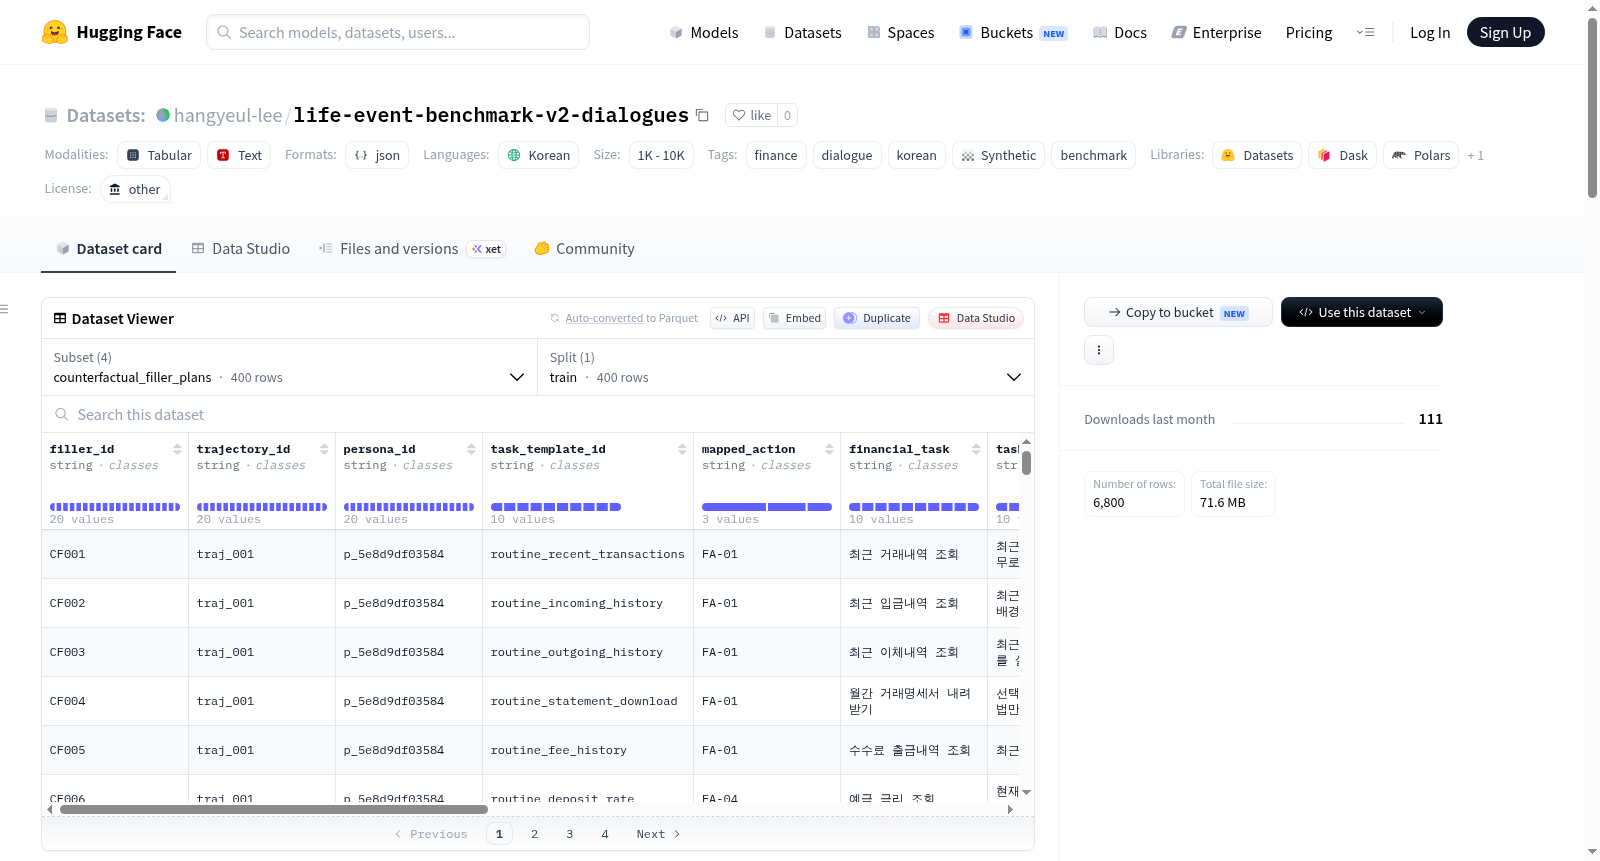The height and width of the screenshot is (861, 1600).
Task: Click the API button in Dataset Viewer
Action: tap(732, 318)
